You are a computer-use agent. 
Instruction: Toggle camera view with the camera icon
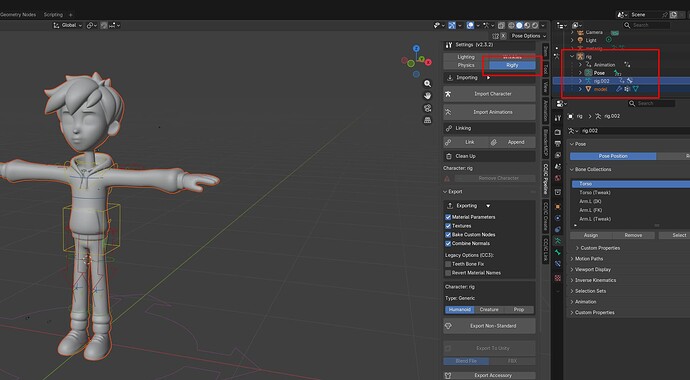pyautogui.click(x=427, y=108)
